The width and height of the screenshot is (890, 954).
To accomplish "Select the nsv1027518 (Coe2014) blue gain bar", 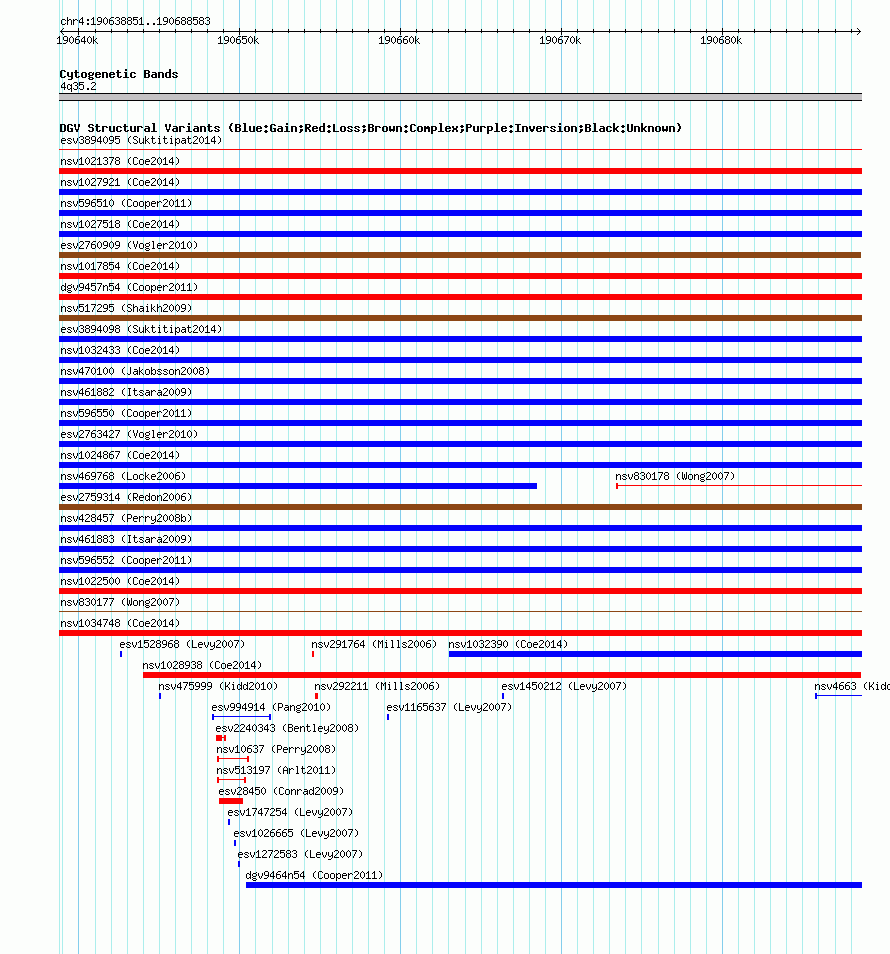I will pyautogui.click(x=461, y=234).
